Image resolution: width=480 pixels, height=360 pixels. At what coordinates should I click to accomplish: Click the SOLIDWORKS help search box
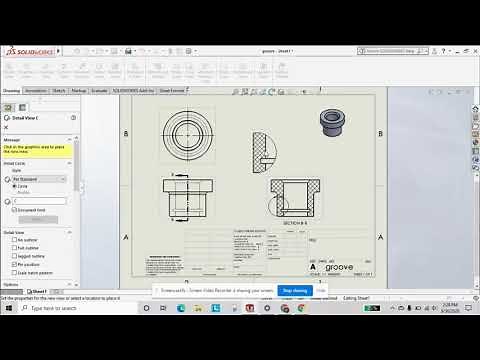click(393, 51)
